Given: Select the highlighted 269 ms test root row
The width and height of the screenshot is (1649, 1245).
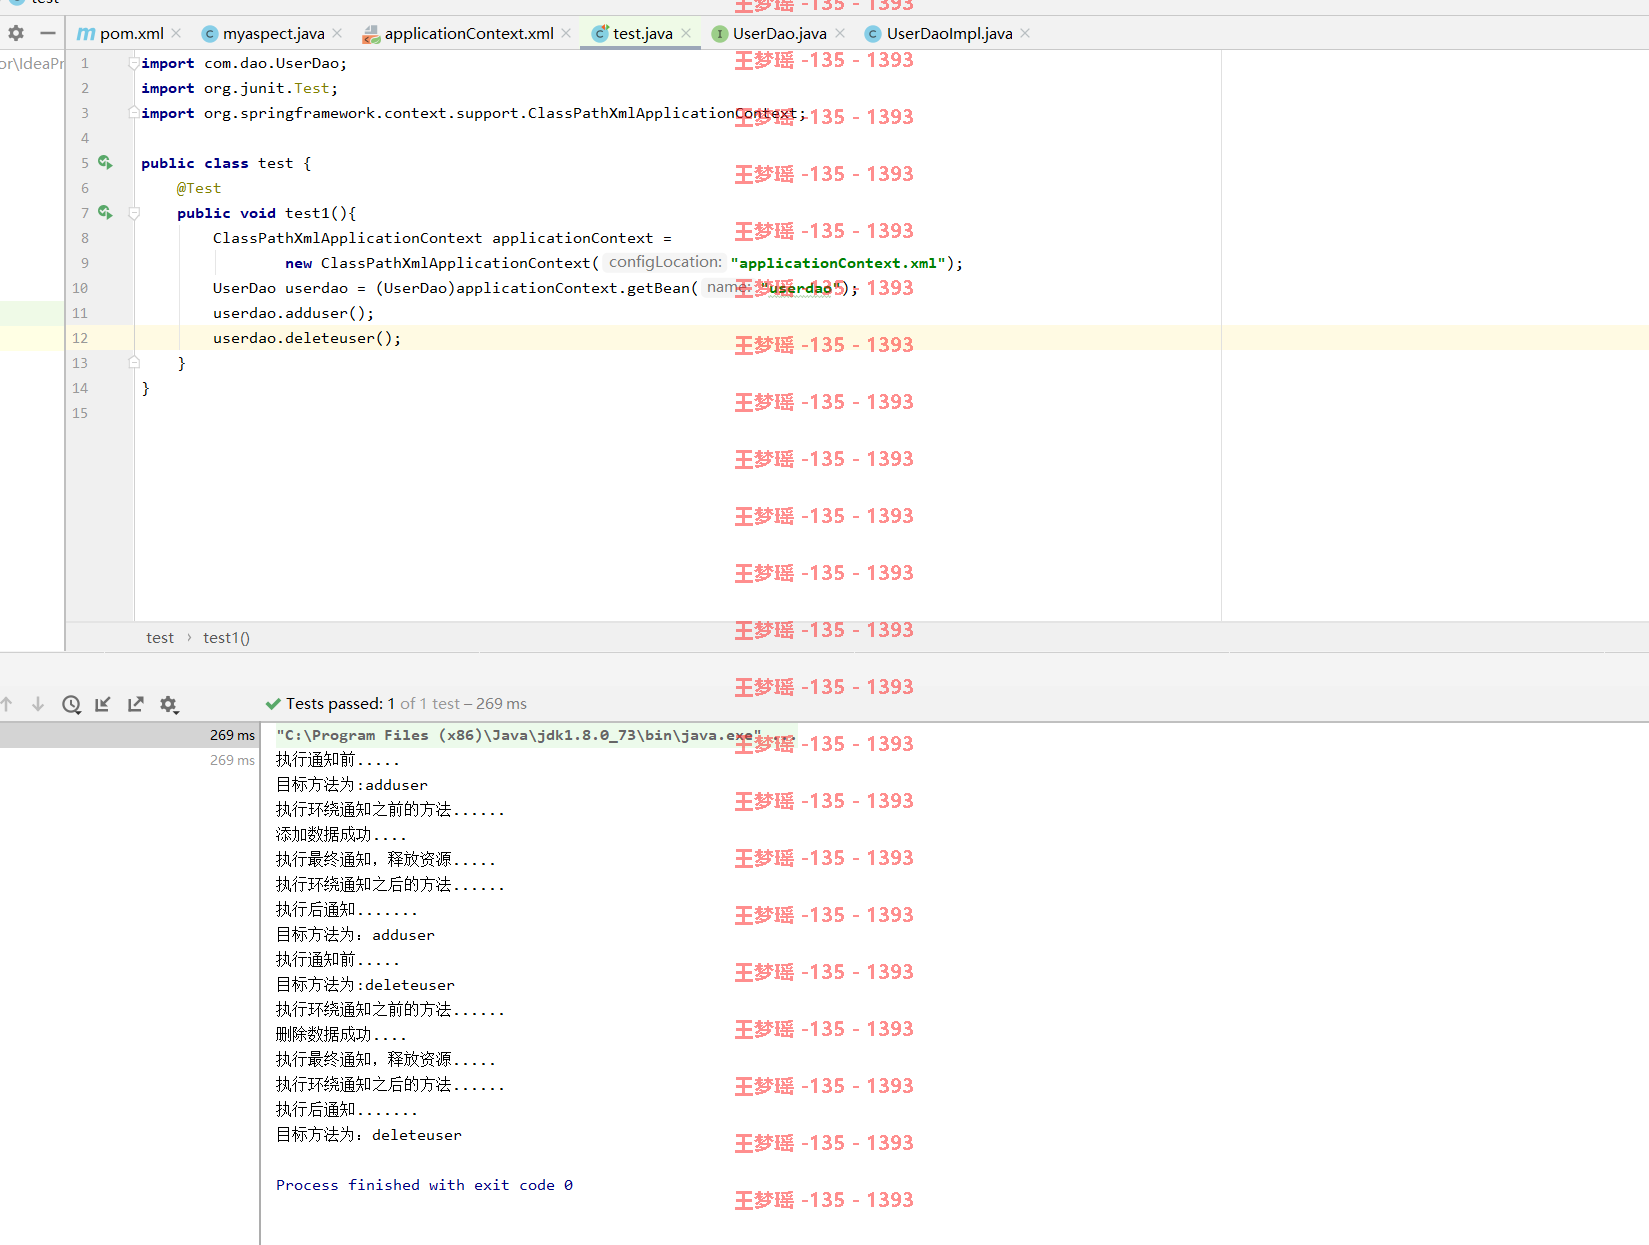Looking at the screenshot, I should click(129, 735).
